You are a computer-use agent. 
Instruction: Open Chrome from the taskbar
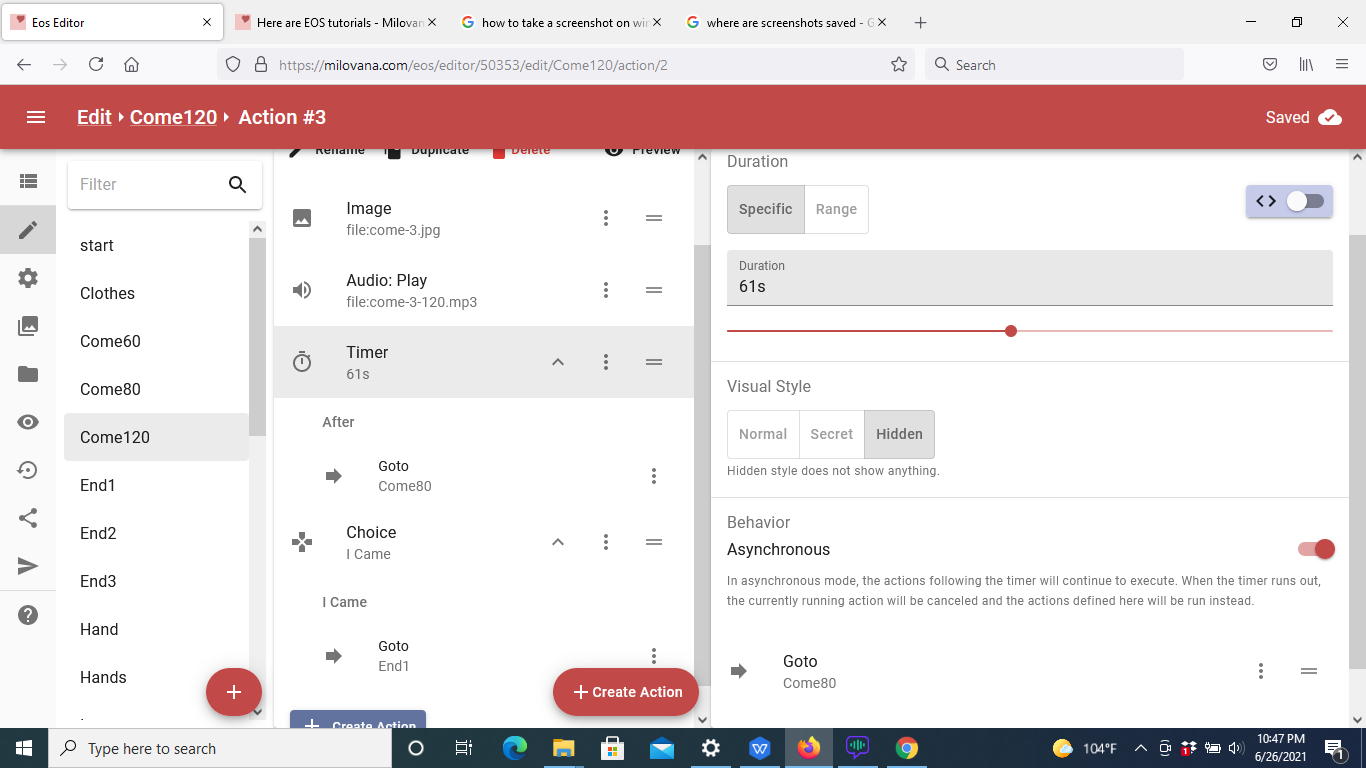click(x=907, y=748)
